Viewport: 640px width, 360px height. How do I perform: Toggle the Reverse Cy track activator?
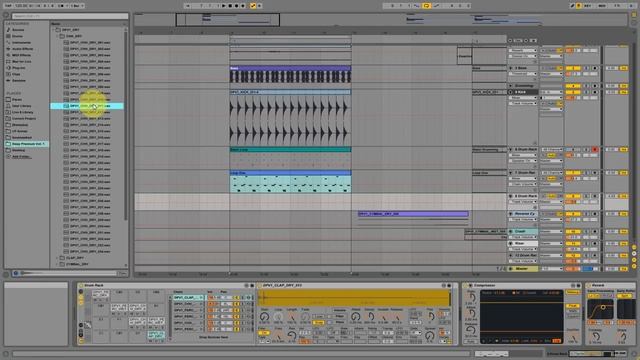[573, 214]
